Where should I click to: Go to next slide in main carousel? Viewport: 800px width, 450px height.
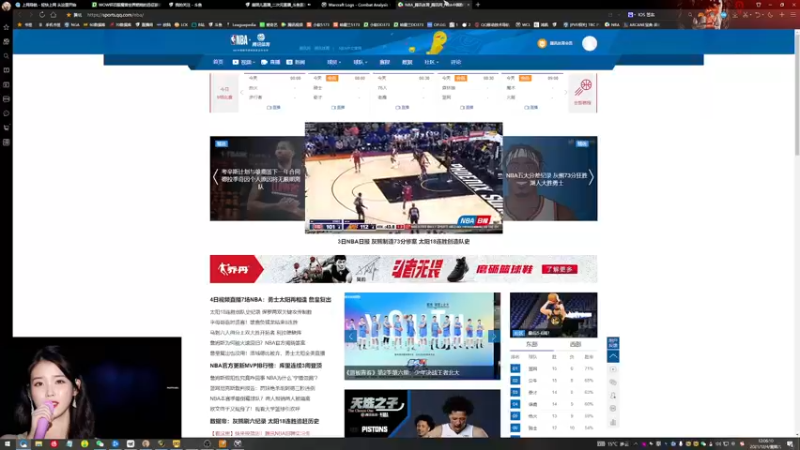pyautogui.click(x=591, y=177)
